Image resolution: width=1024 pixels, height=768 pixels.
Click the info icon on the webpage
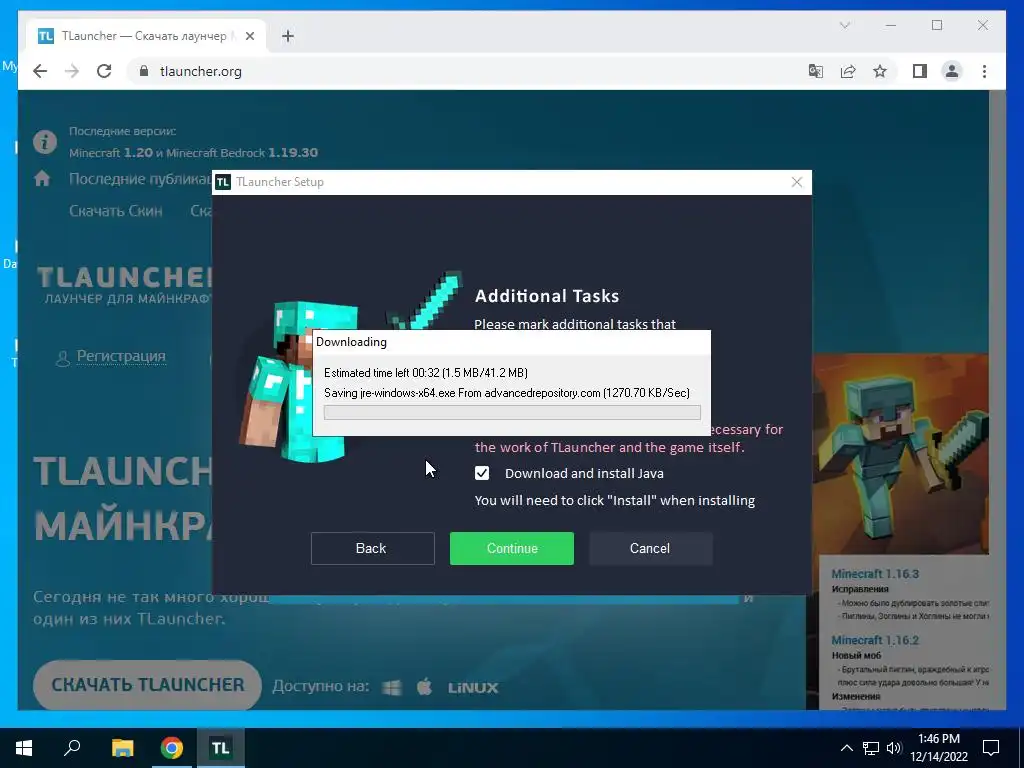pos(45,142)
